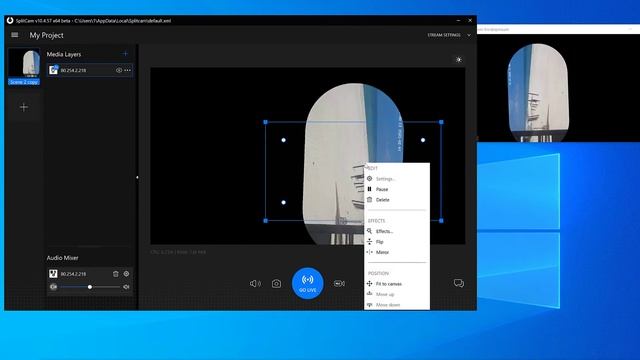Click the panel collapse handle beside Media Layers
This screenshot has height=360, width=640.
tap(137, 178)
